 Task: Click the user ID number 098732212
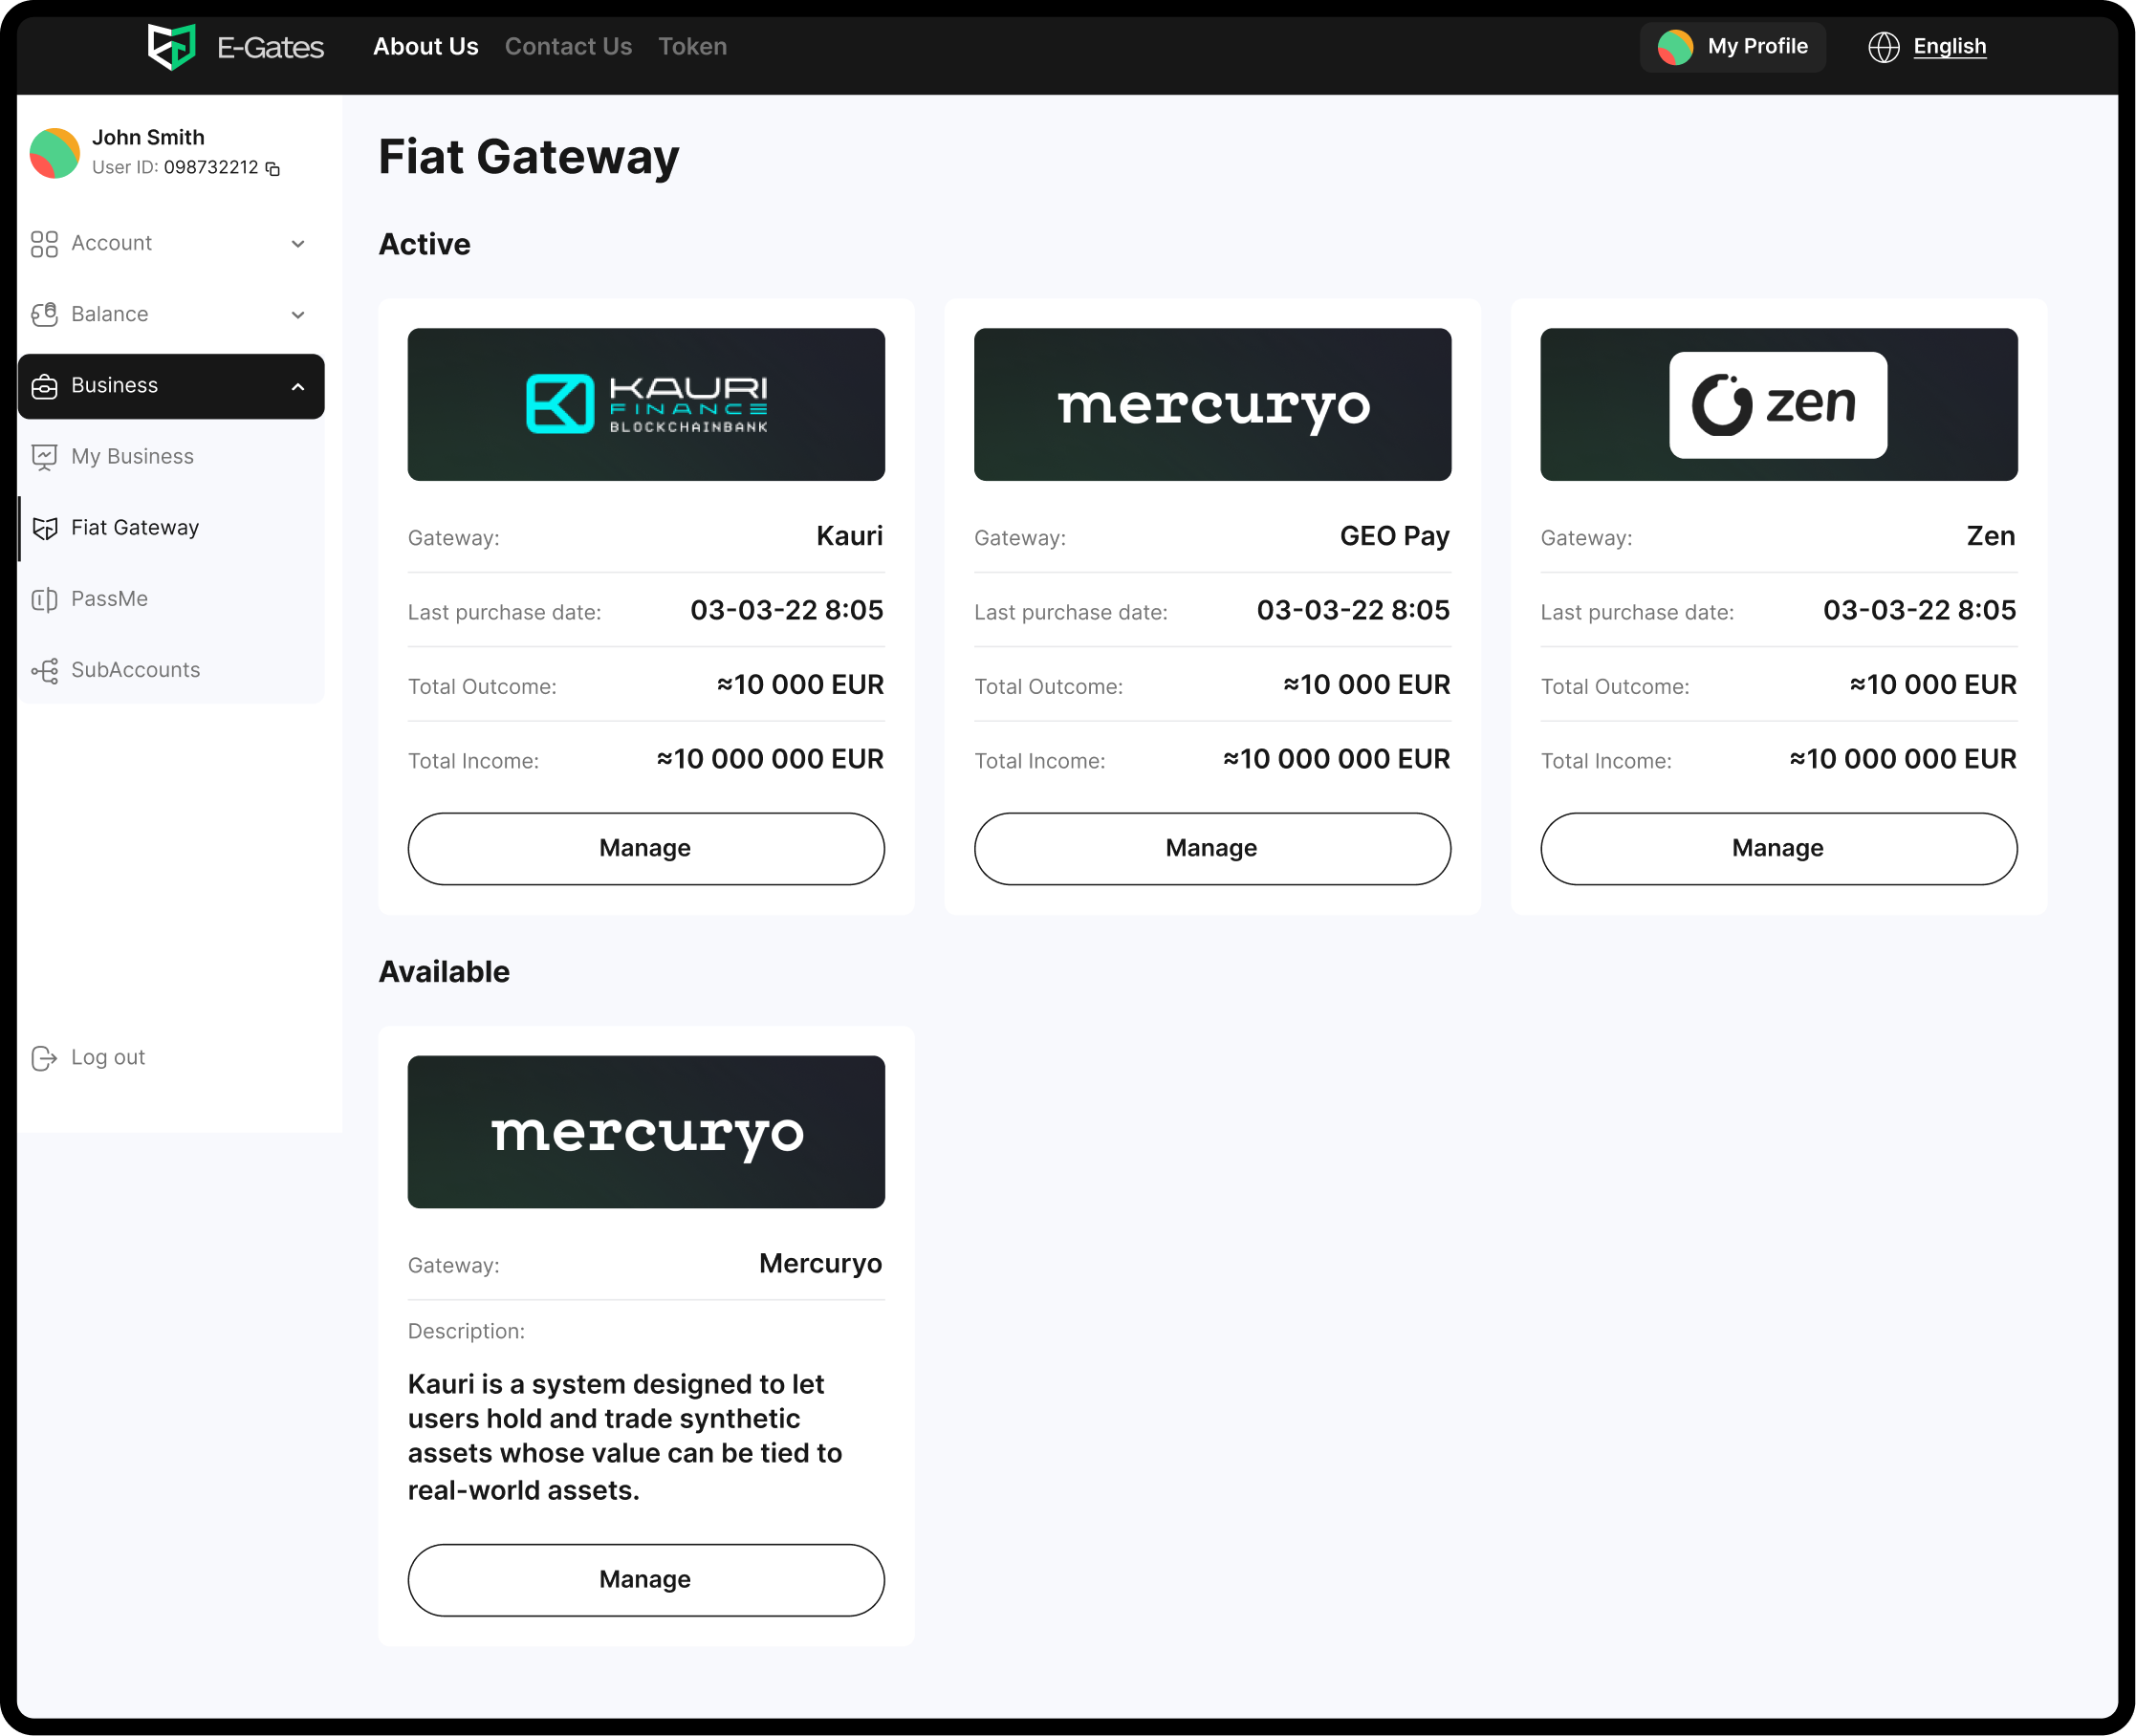click(x=211, y=168)
